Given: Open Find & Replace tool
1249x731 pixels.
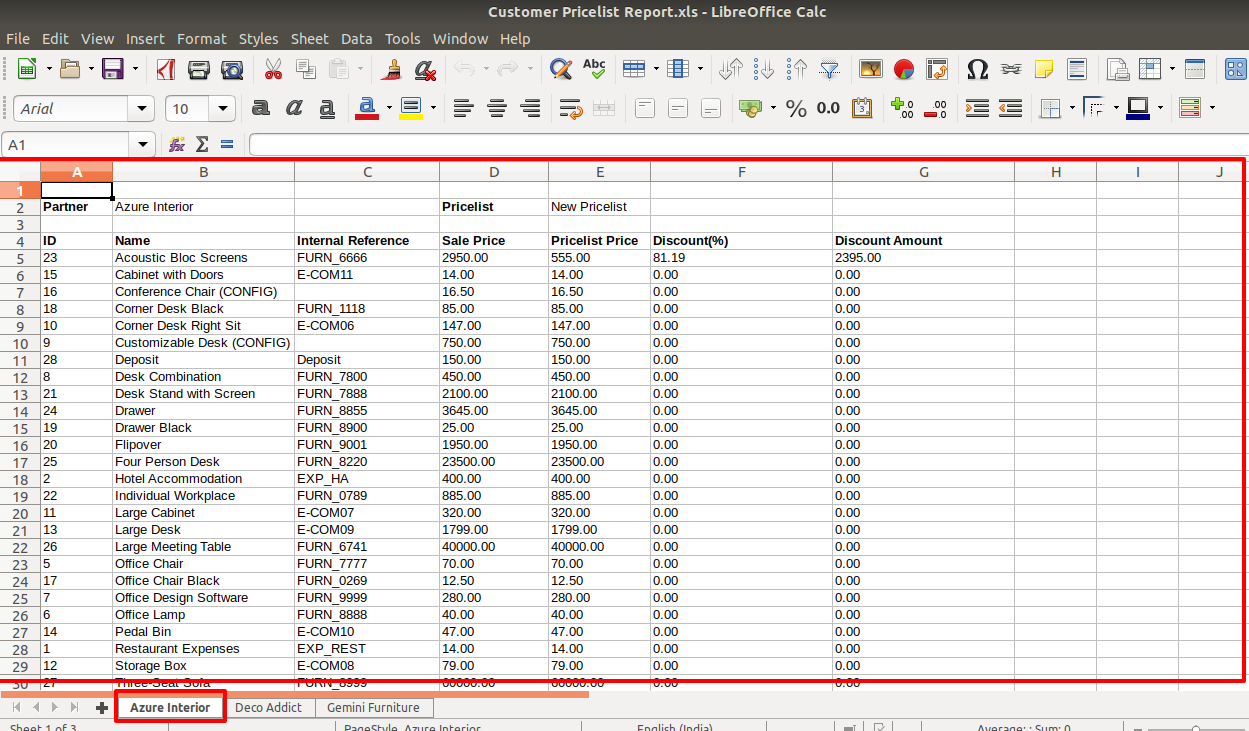Looking at the screenshot, I should pos(561,69).
